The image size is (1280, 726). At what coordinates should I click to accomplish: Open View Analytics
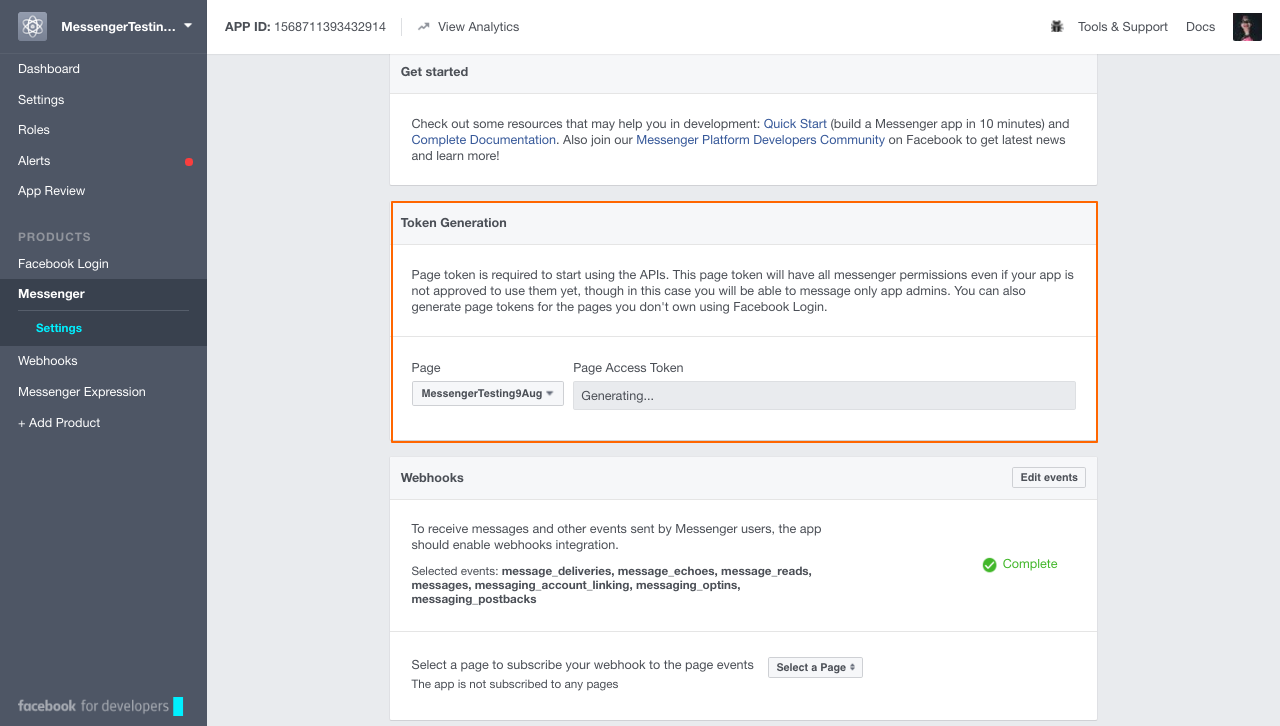point(478,27)
